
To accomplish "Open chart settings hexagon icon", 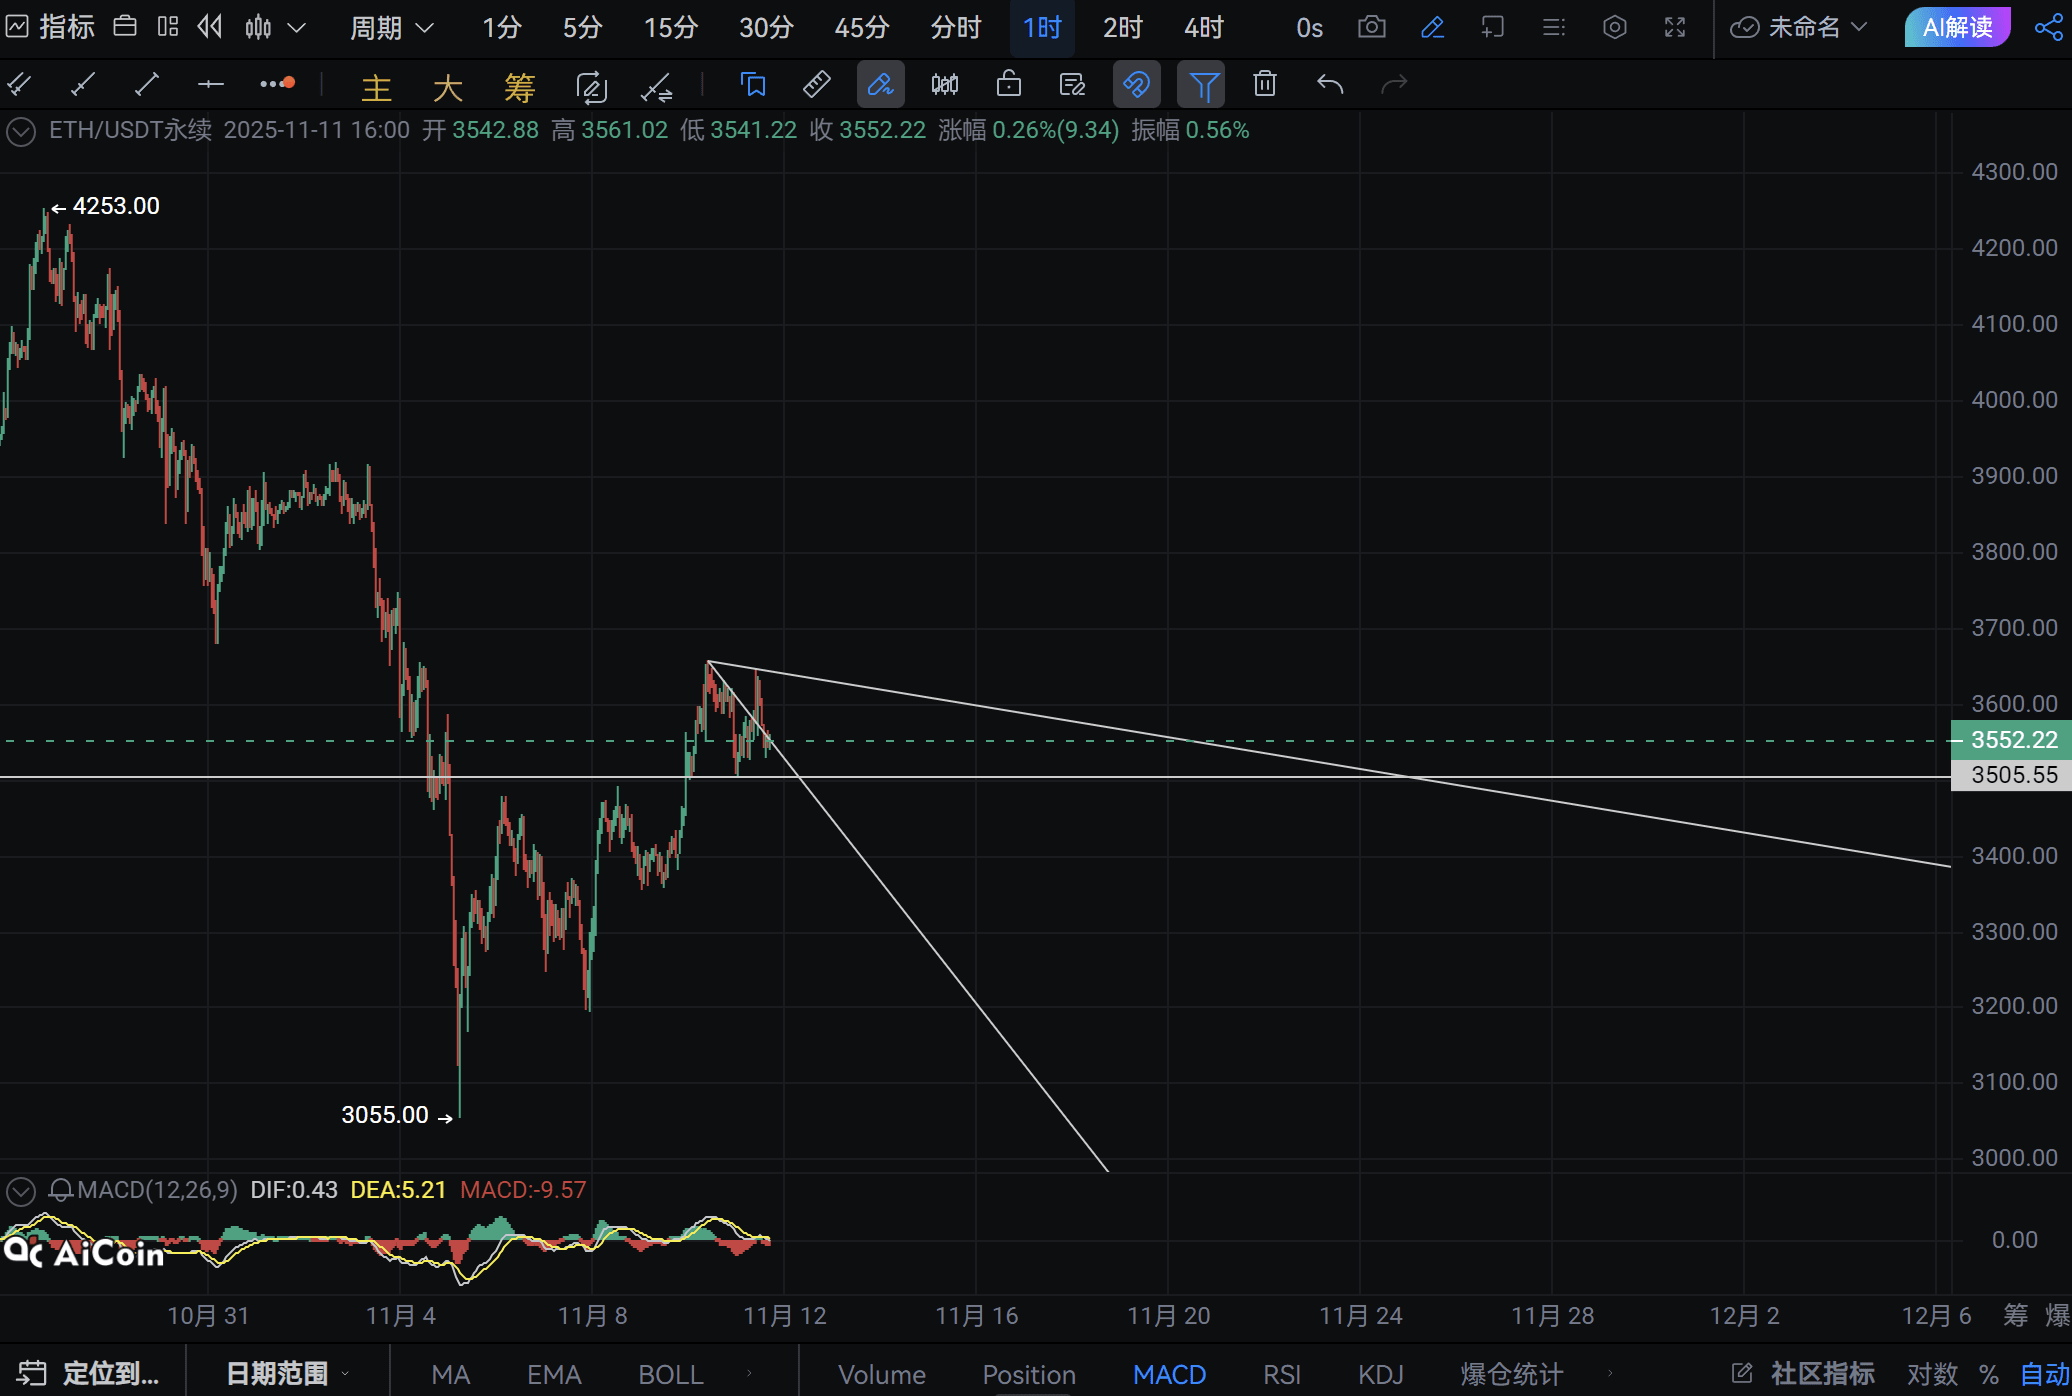I will 1614,27.
